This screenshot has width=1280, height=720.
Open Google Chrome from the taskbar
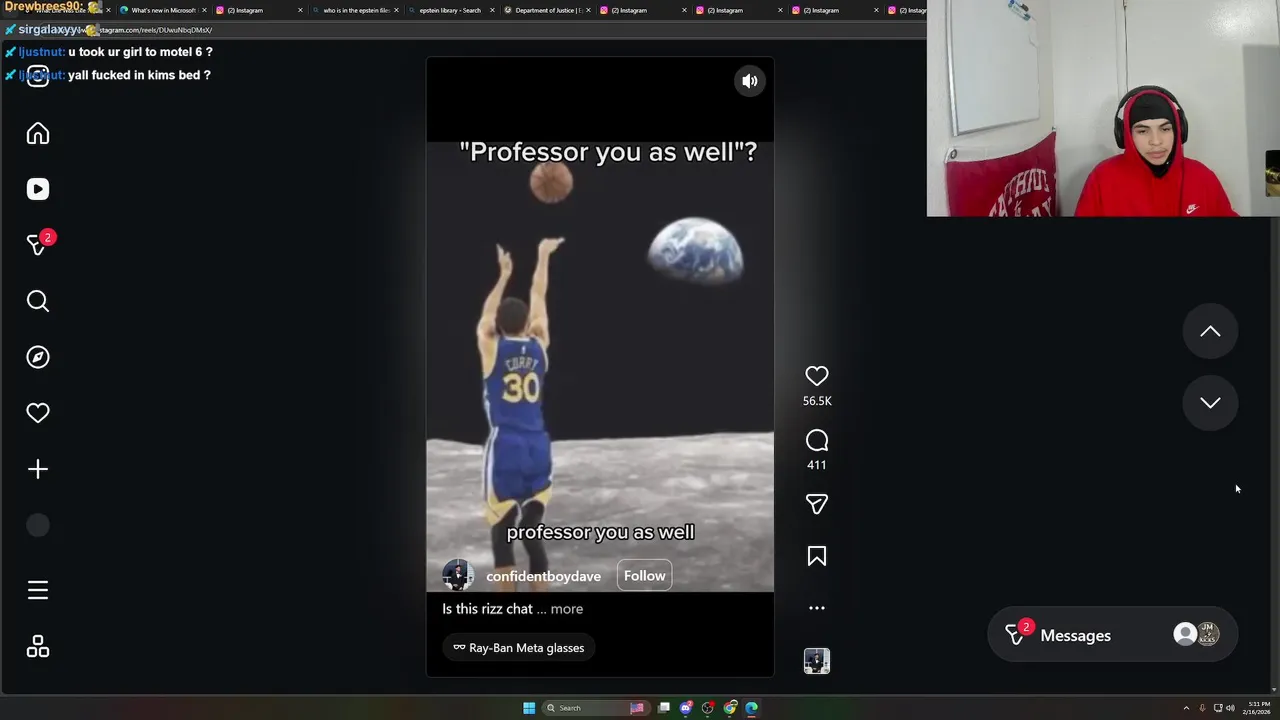pyautogui.click(x=730, y=708)
